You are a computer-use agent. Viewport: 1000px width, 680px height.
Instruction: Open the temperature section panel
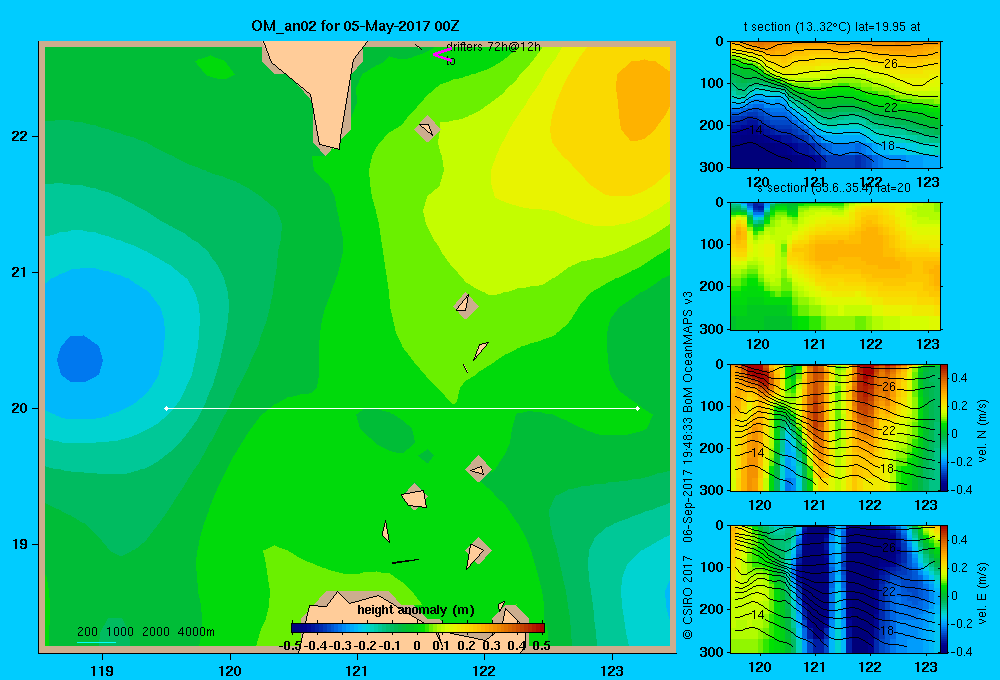[x=835, y=105]
